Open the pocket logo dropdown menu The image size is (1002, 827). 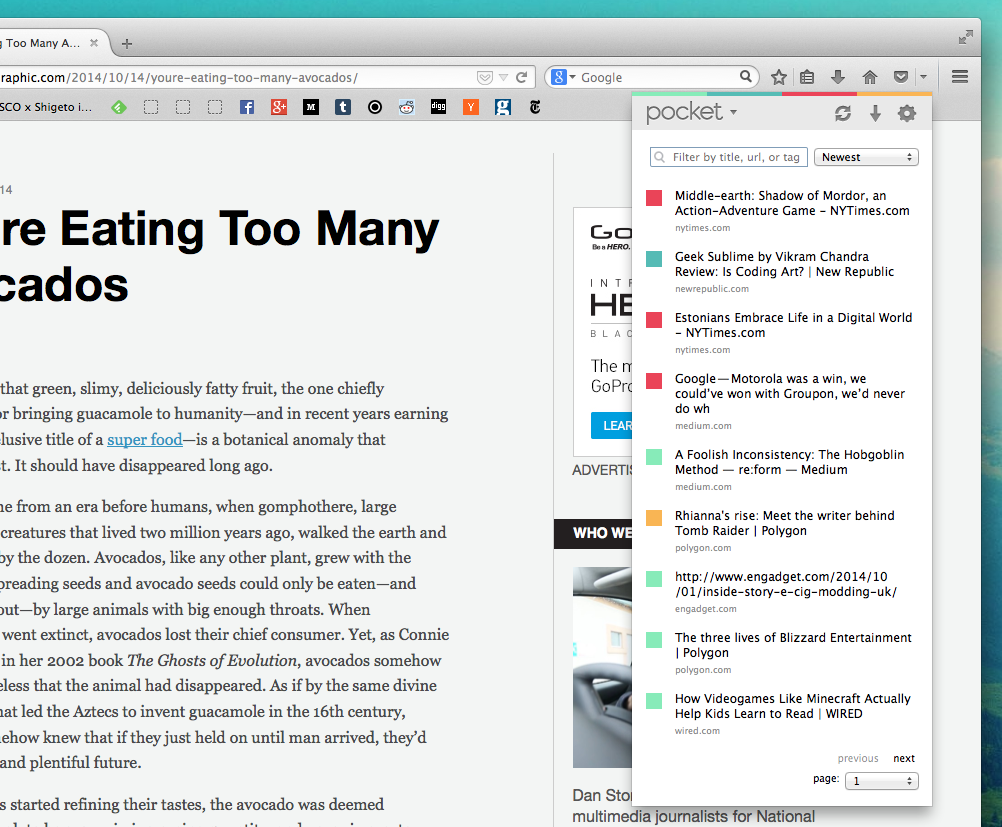[691, 112]
